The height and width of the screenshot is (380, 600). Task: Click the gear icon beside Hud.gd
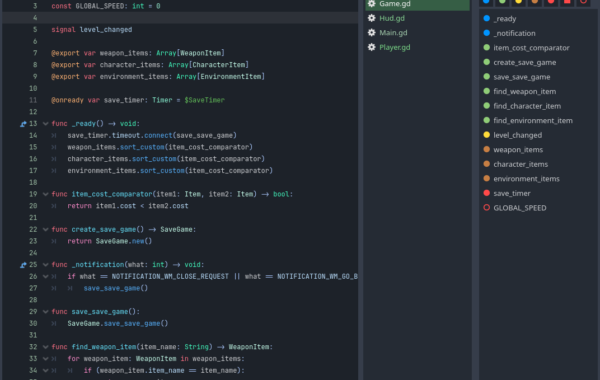[x=371, y=18]
